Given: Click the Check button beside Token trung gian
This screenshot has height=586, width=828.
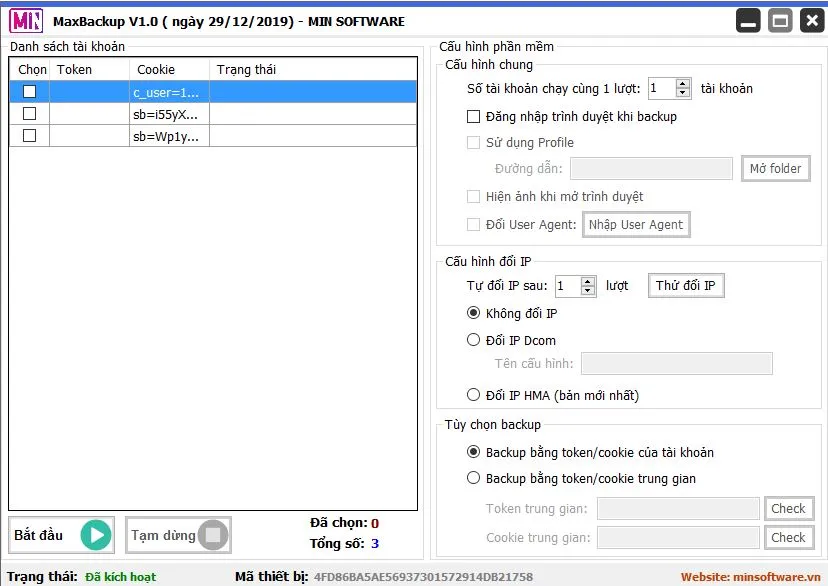Looking at the screenshot, I should pyautogui.click(x=788, y=509).
